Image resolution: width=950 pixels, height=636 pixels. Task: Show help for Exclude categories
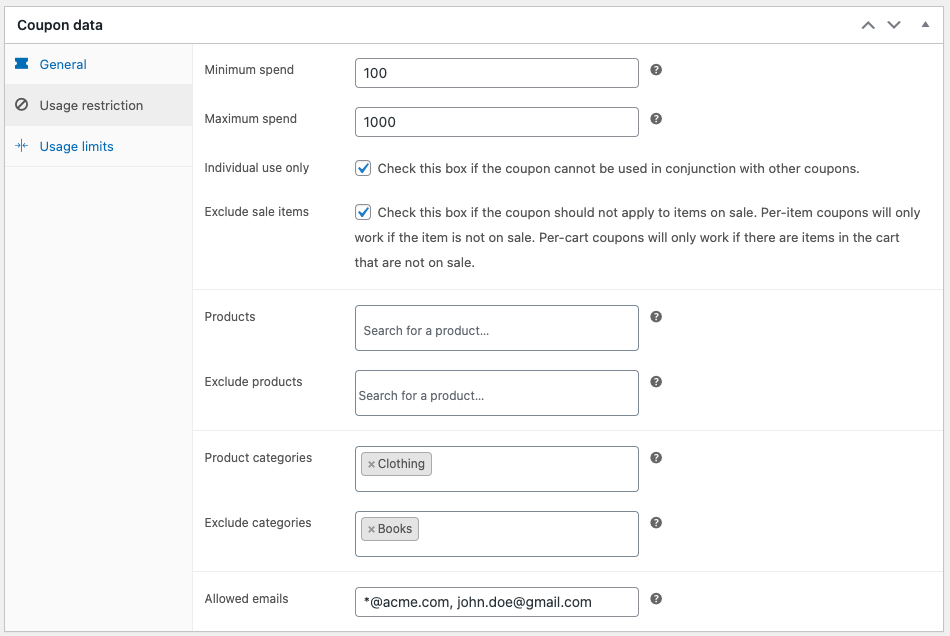click(x=656, y=523)
